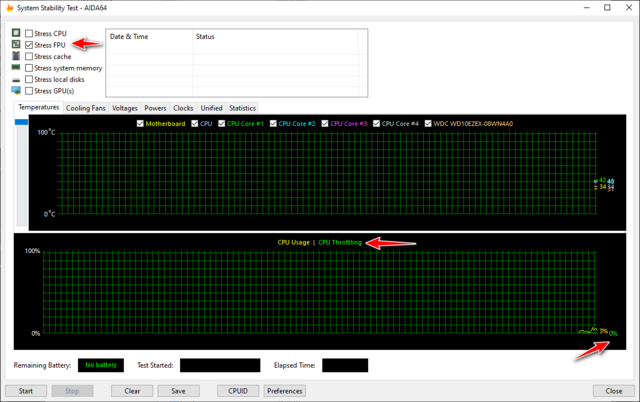Select the Statistics tab

(x=242, y=108)
